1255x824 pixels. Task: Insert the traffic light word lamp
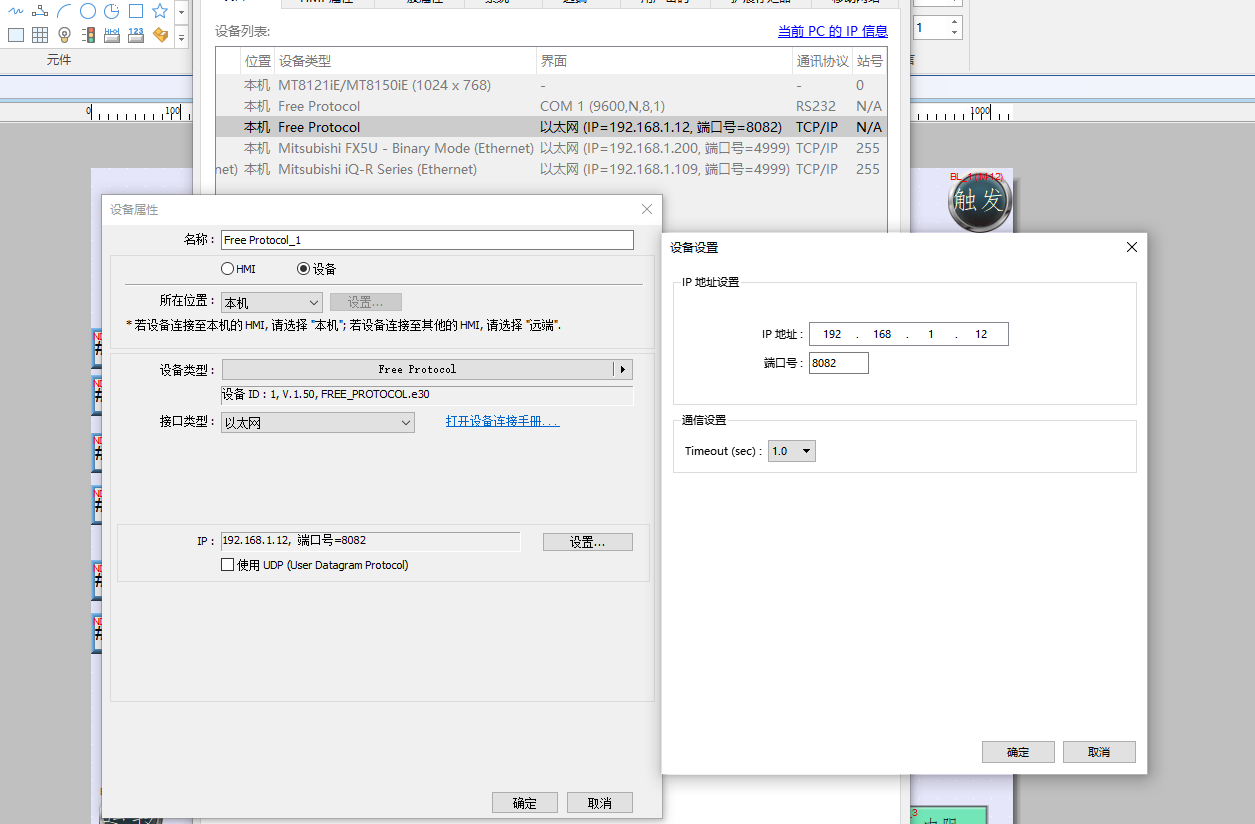pyautogui.click(x=88, y=35)
